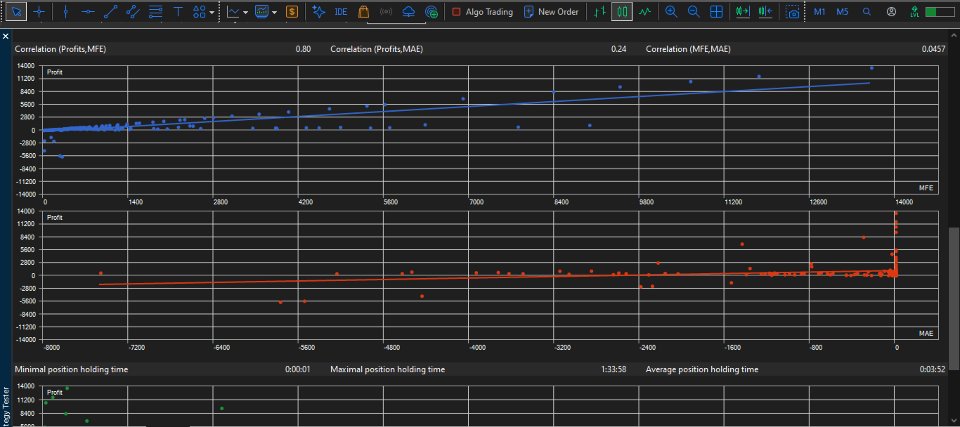The image size is (960, 427).
Task: Click the red MAE regression line
Action: (496, 277)
